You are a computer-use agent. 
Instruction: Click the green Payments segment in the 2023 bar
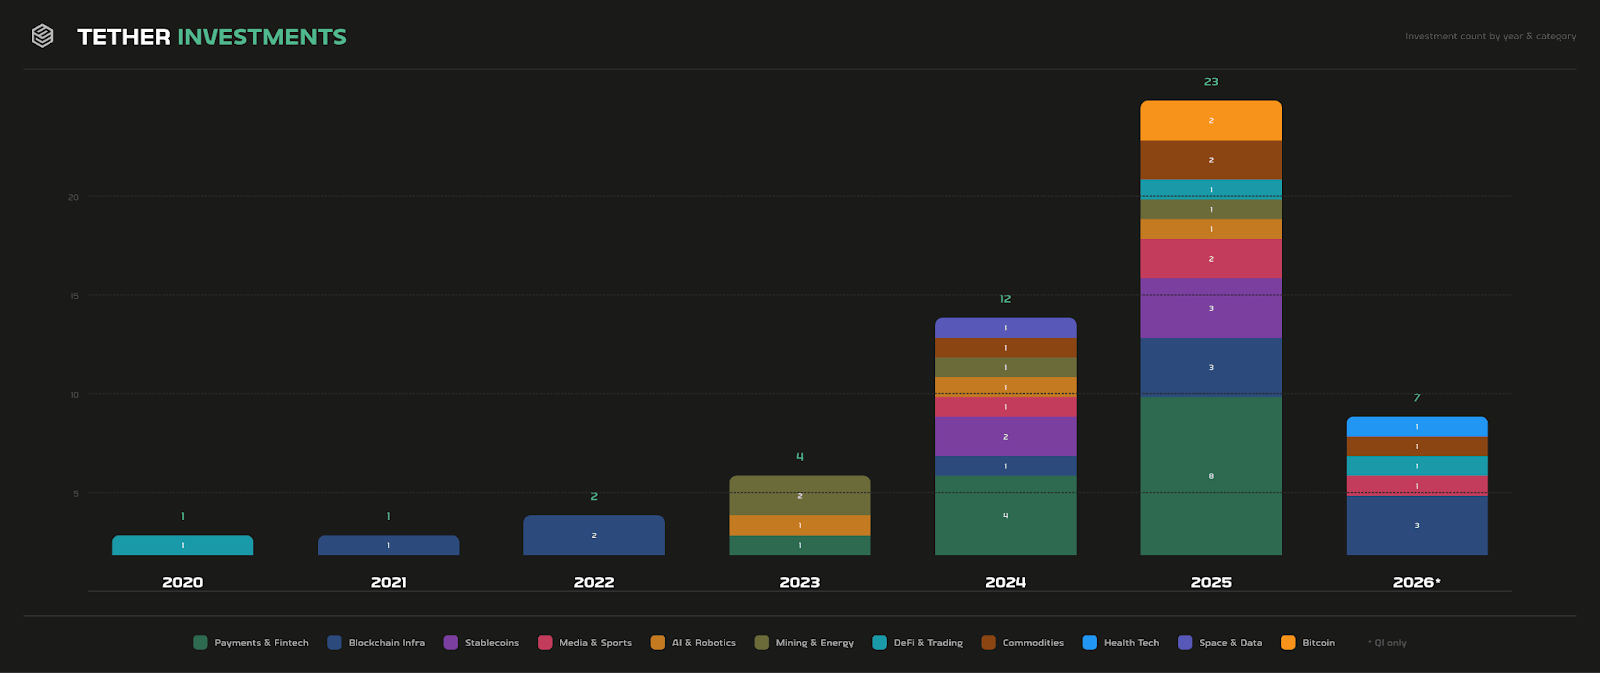coord(800,545)
